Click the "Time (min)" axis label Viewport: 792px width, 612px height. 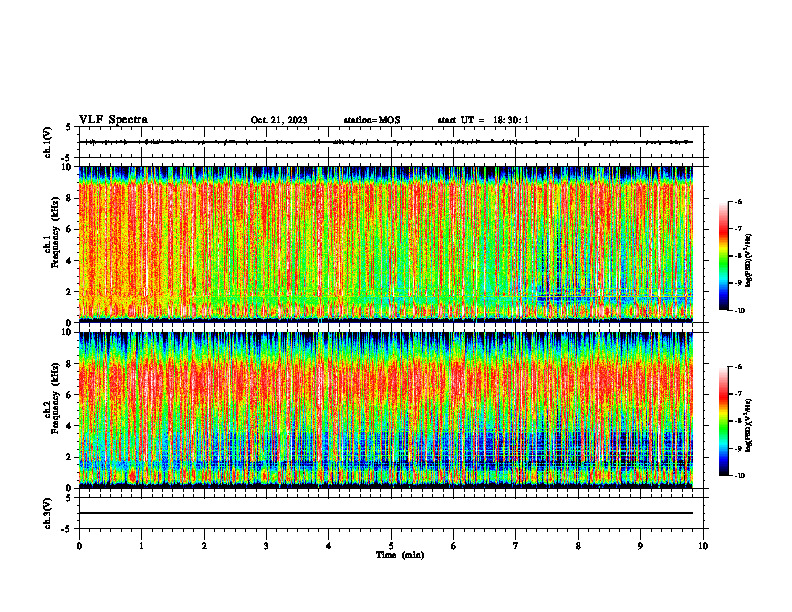click(x=400, y=555)
